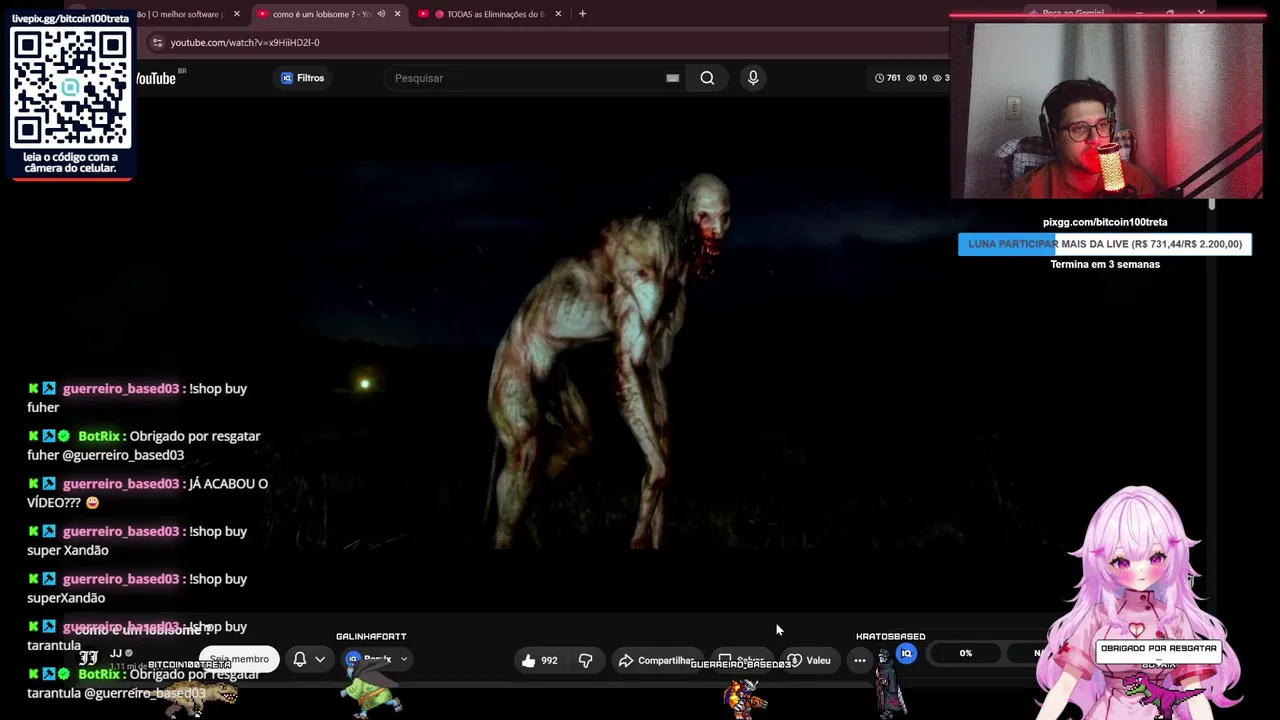Click the eye view count showing 10

tap(917, 78)
